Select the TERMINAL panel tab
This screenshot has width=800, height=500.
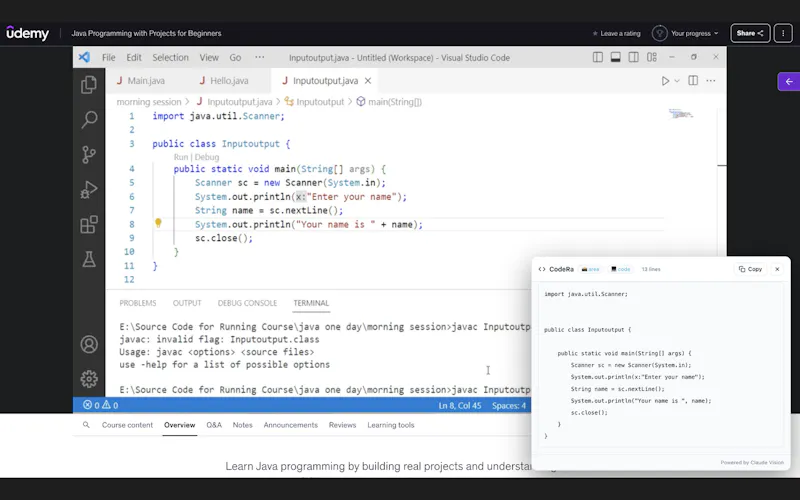click(x=311, y=303)
